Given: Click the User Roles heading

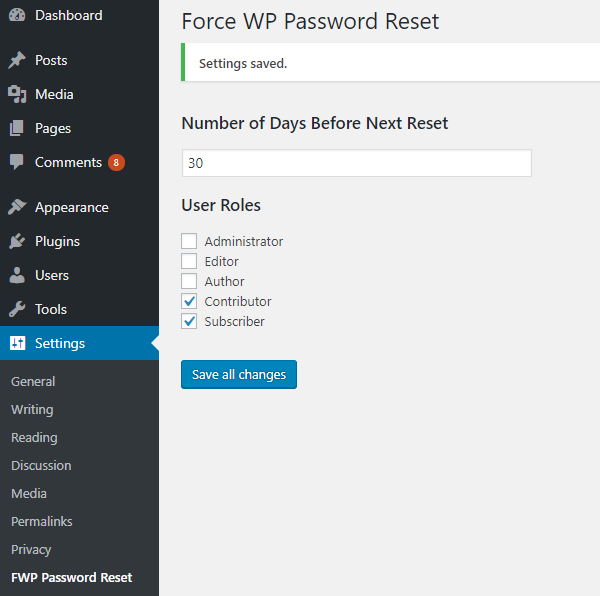Looking at the screenshot, I should tap(221, 205).
